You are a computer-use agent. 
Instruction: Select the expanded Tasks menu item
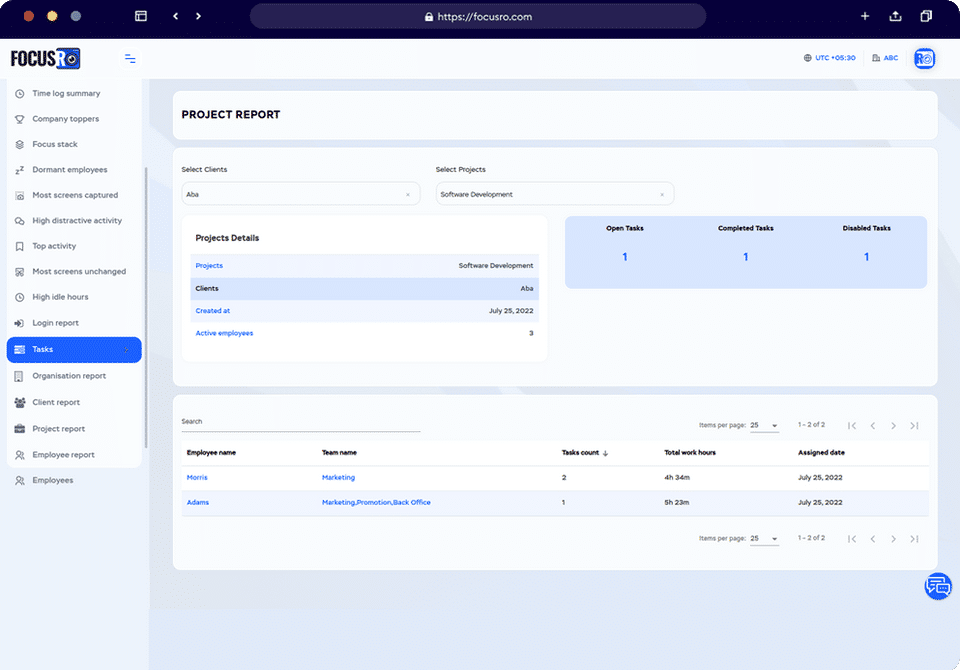click(x=74, y=350)
